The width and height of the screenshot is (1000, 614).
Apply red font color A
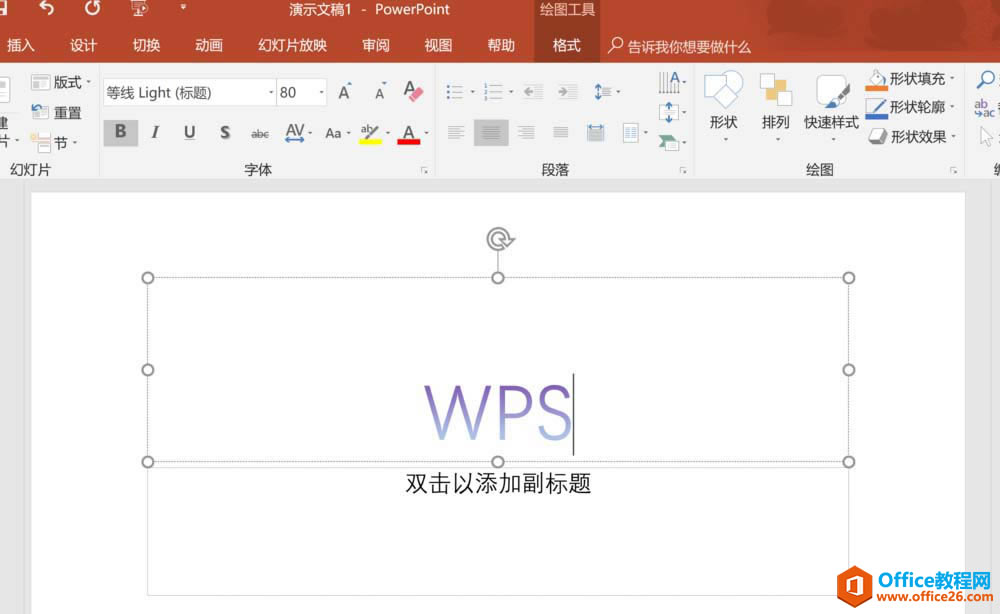408,133
